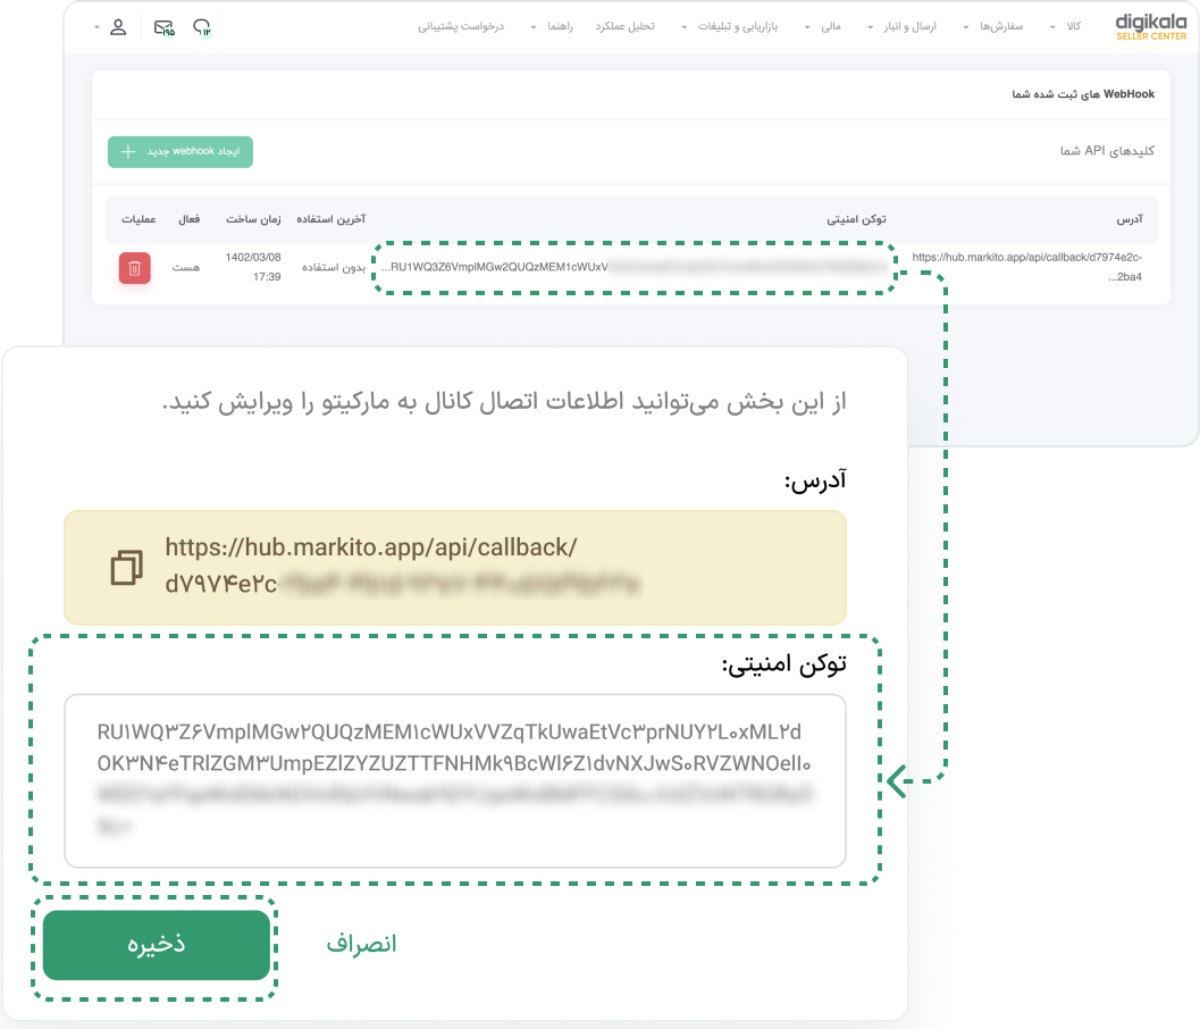Image resolution: width=1200 pixels, height=1029 pixels.
Task: Select the آدرس: label in edit dialog
Action: [815, 481]
